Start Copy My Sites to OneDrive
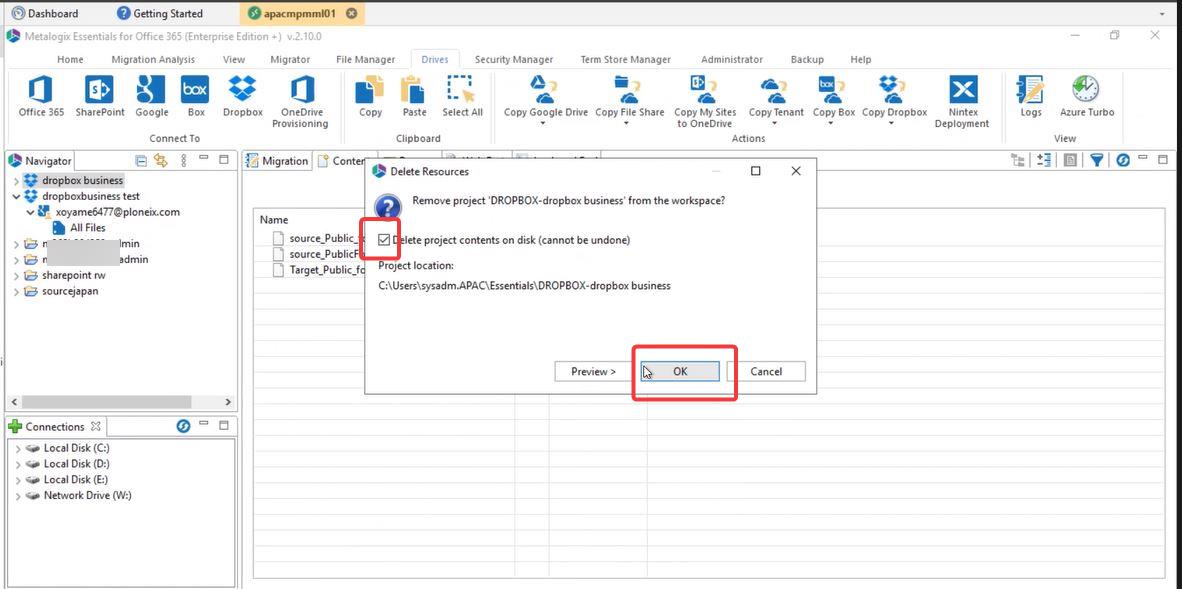 [x=704, y=102]
